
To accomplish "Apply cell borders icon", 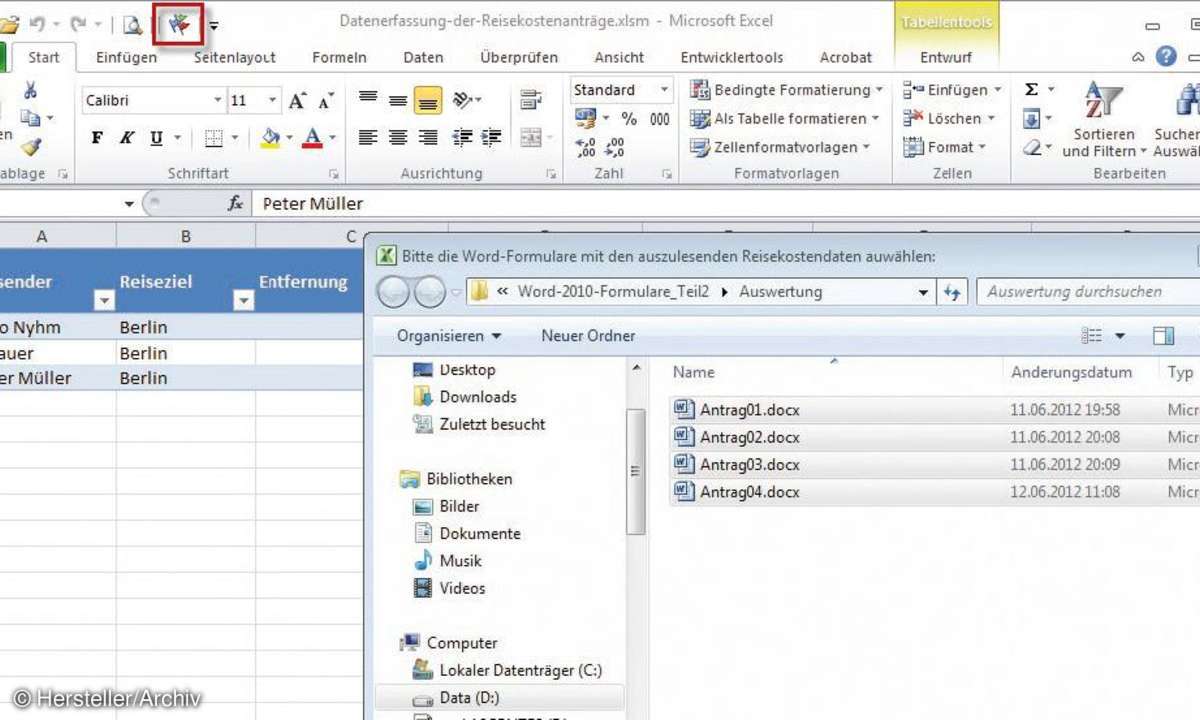I will pos(213,138).
